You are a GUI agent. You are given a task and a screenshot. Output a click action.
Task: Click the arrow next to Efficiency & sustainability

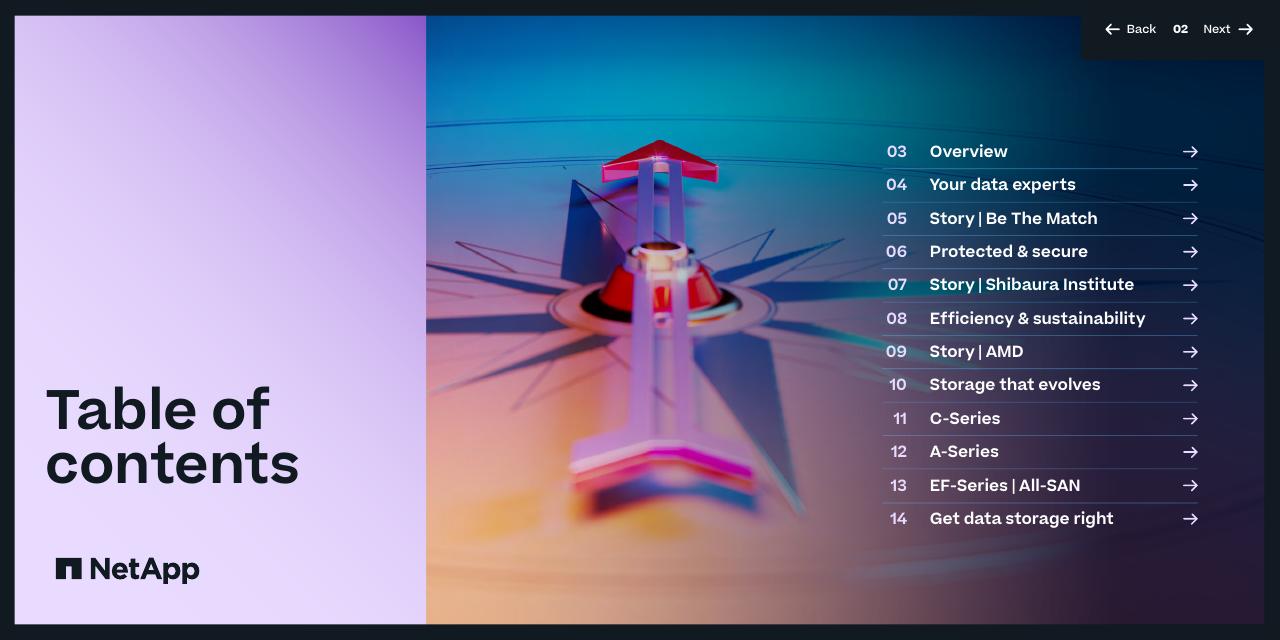(x=1190, y=318)
